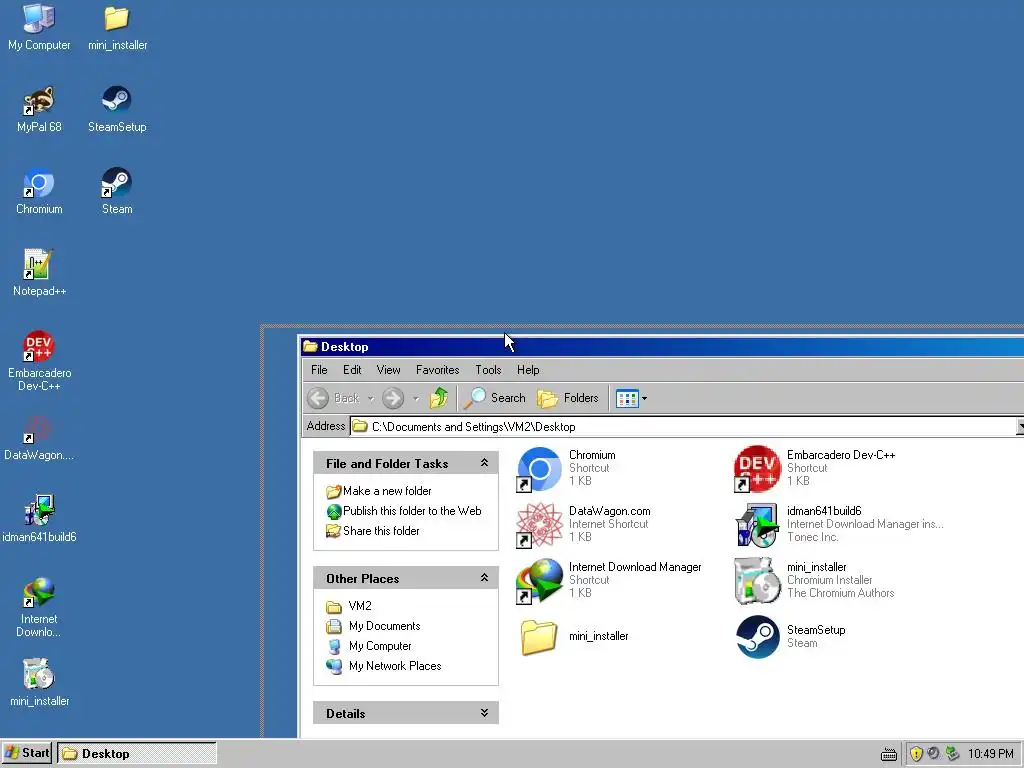This screenshot has width=1024, height=768.
Task: Select SteamSetup desktop icon
Action: tap(117, 110)
